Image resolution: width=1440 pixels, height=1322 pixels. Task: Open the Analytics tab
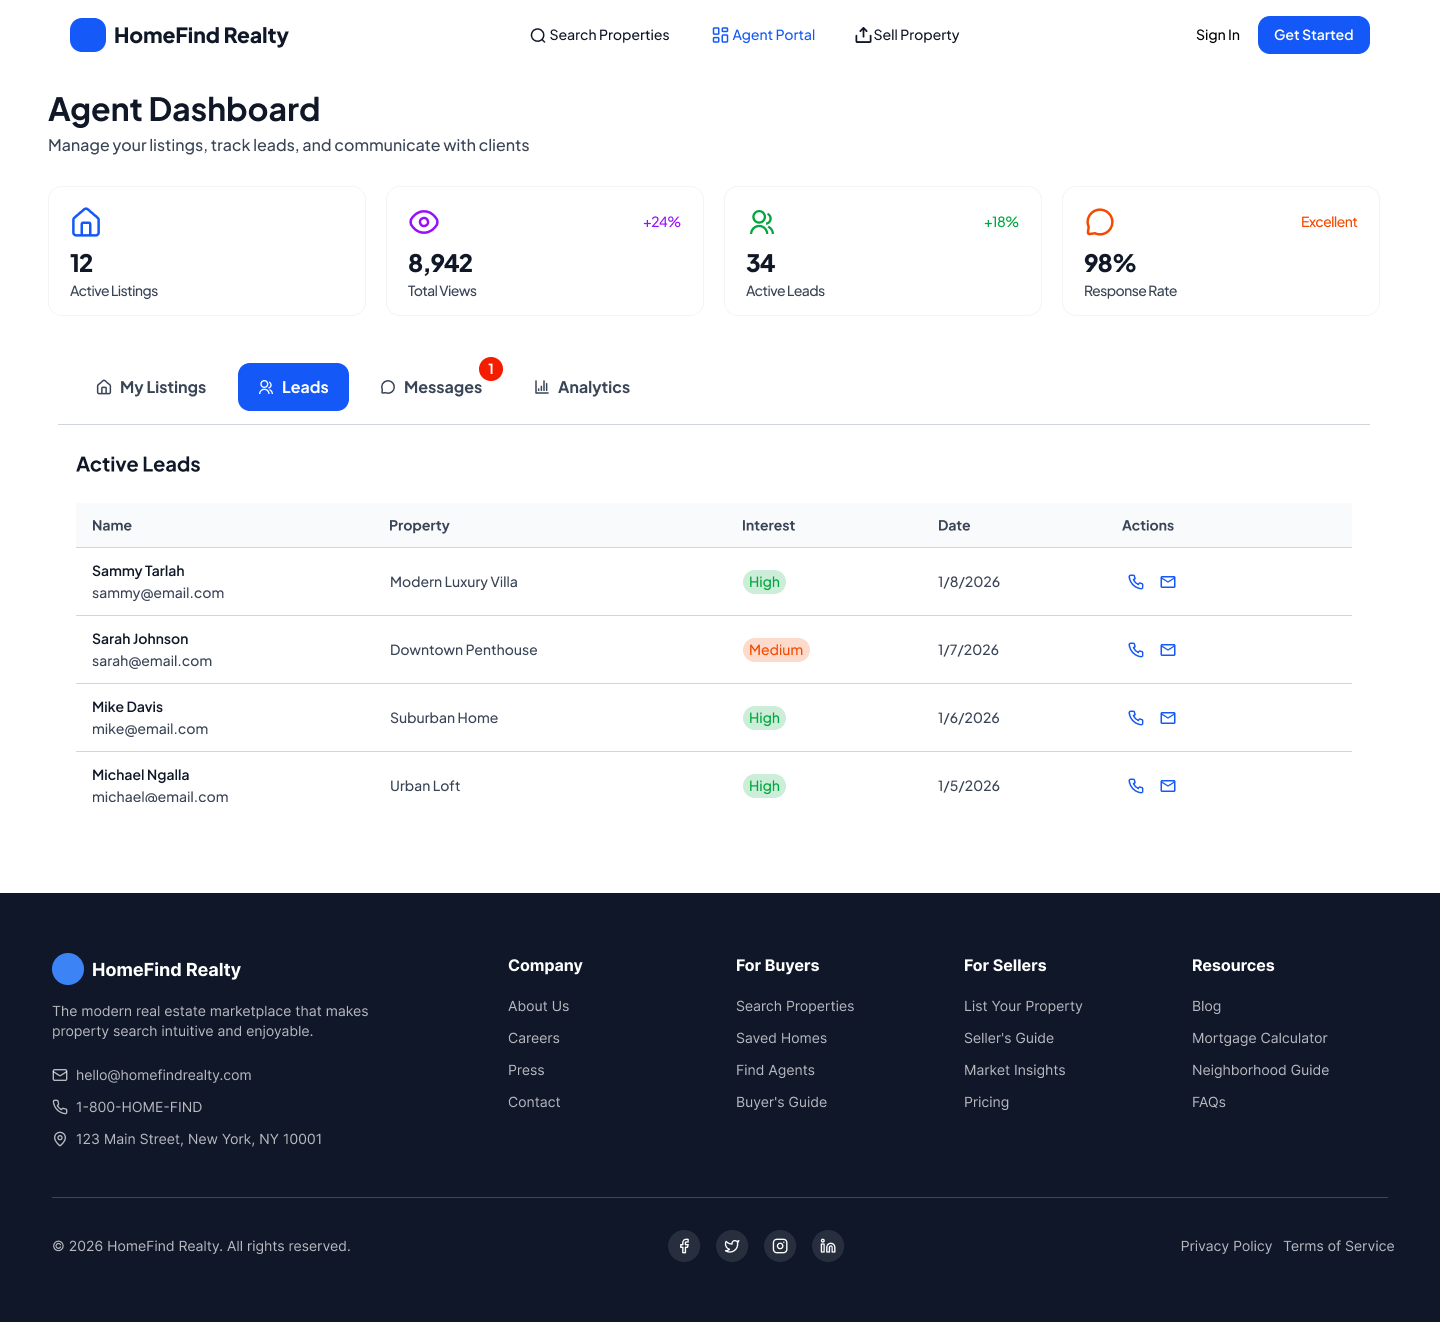[x=582, y=387]
